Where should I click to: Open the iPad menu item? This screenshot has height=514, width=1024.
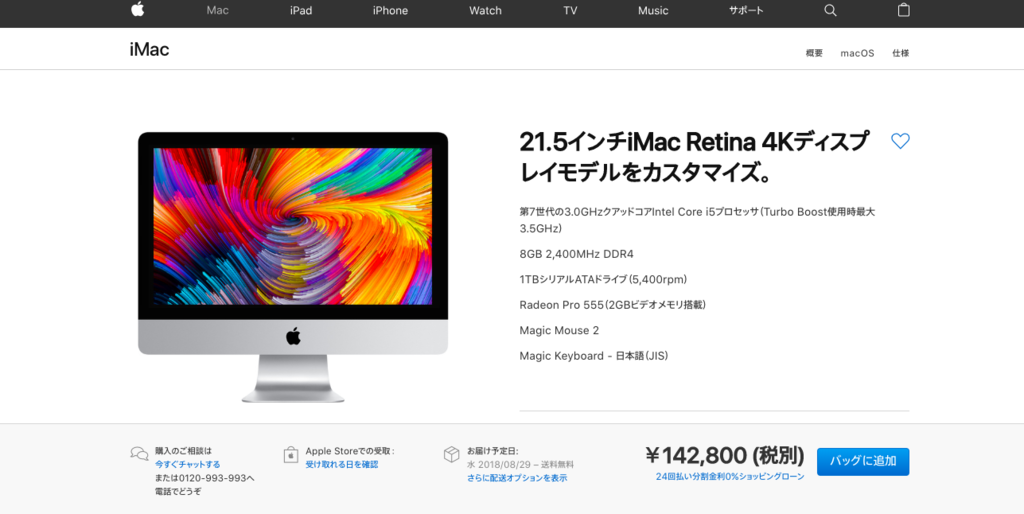(301, 10)
